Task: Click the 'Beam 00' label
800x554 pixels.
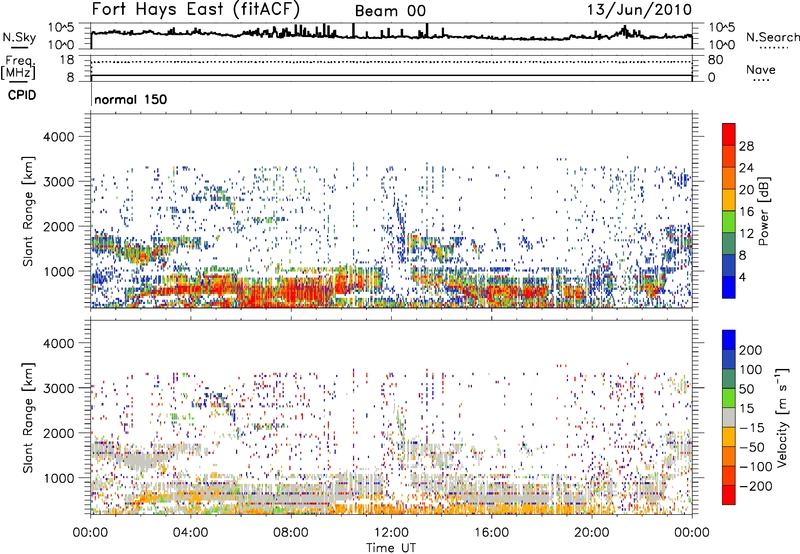Action: (390, 11)
